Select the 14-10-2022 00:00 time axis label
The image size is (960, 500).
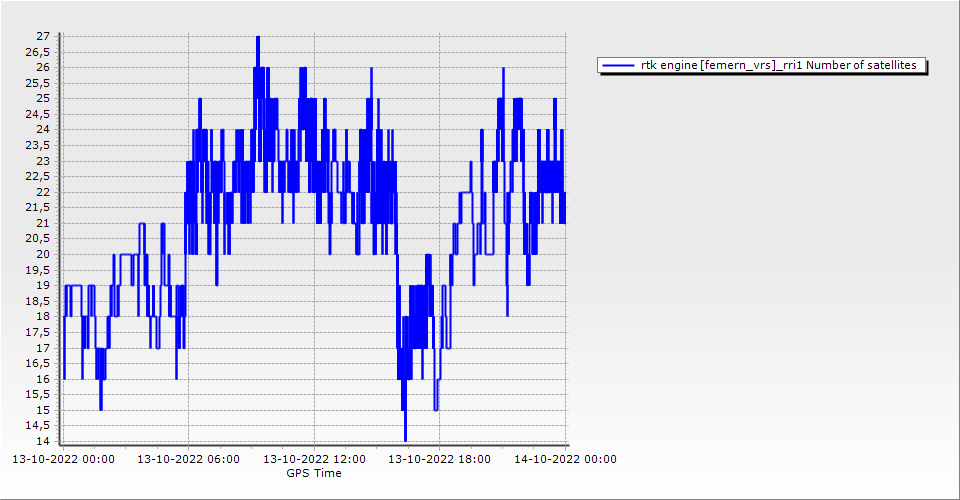coord(566,460)
